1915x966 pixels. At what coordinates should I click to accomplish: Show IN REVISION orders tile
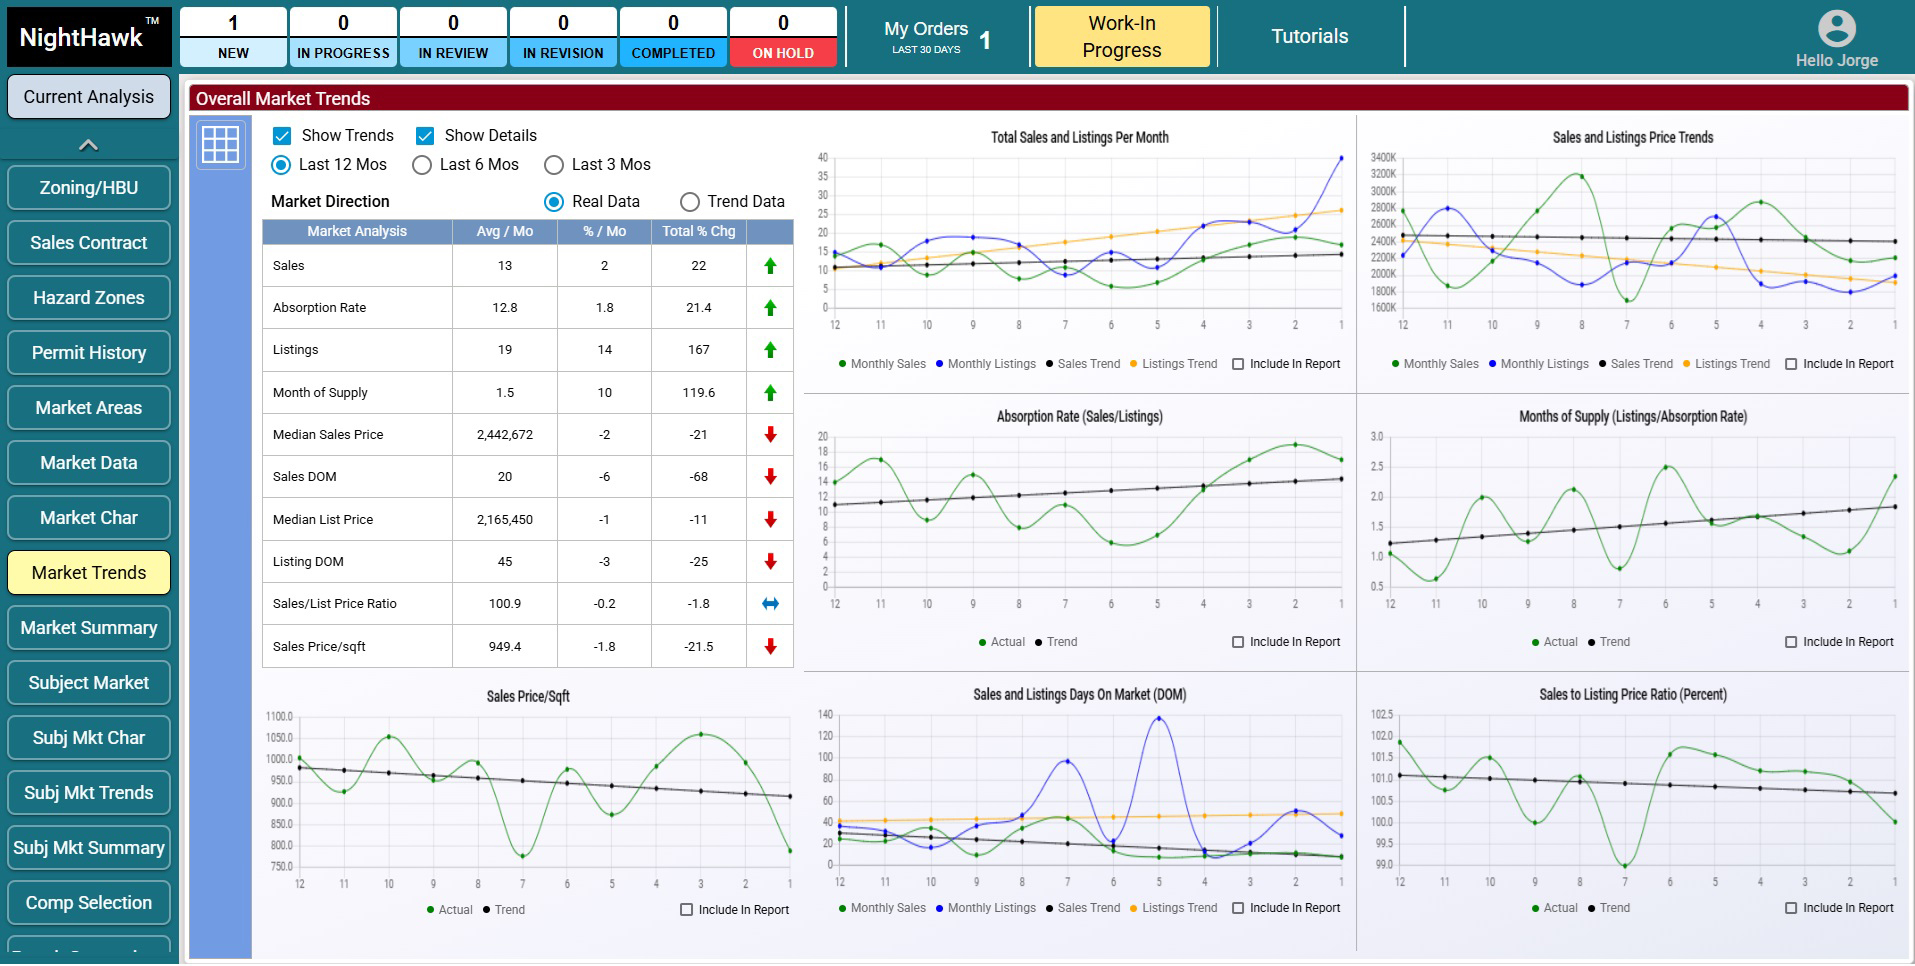coord(563,37)
